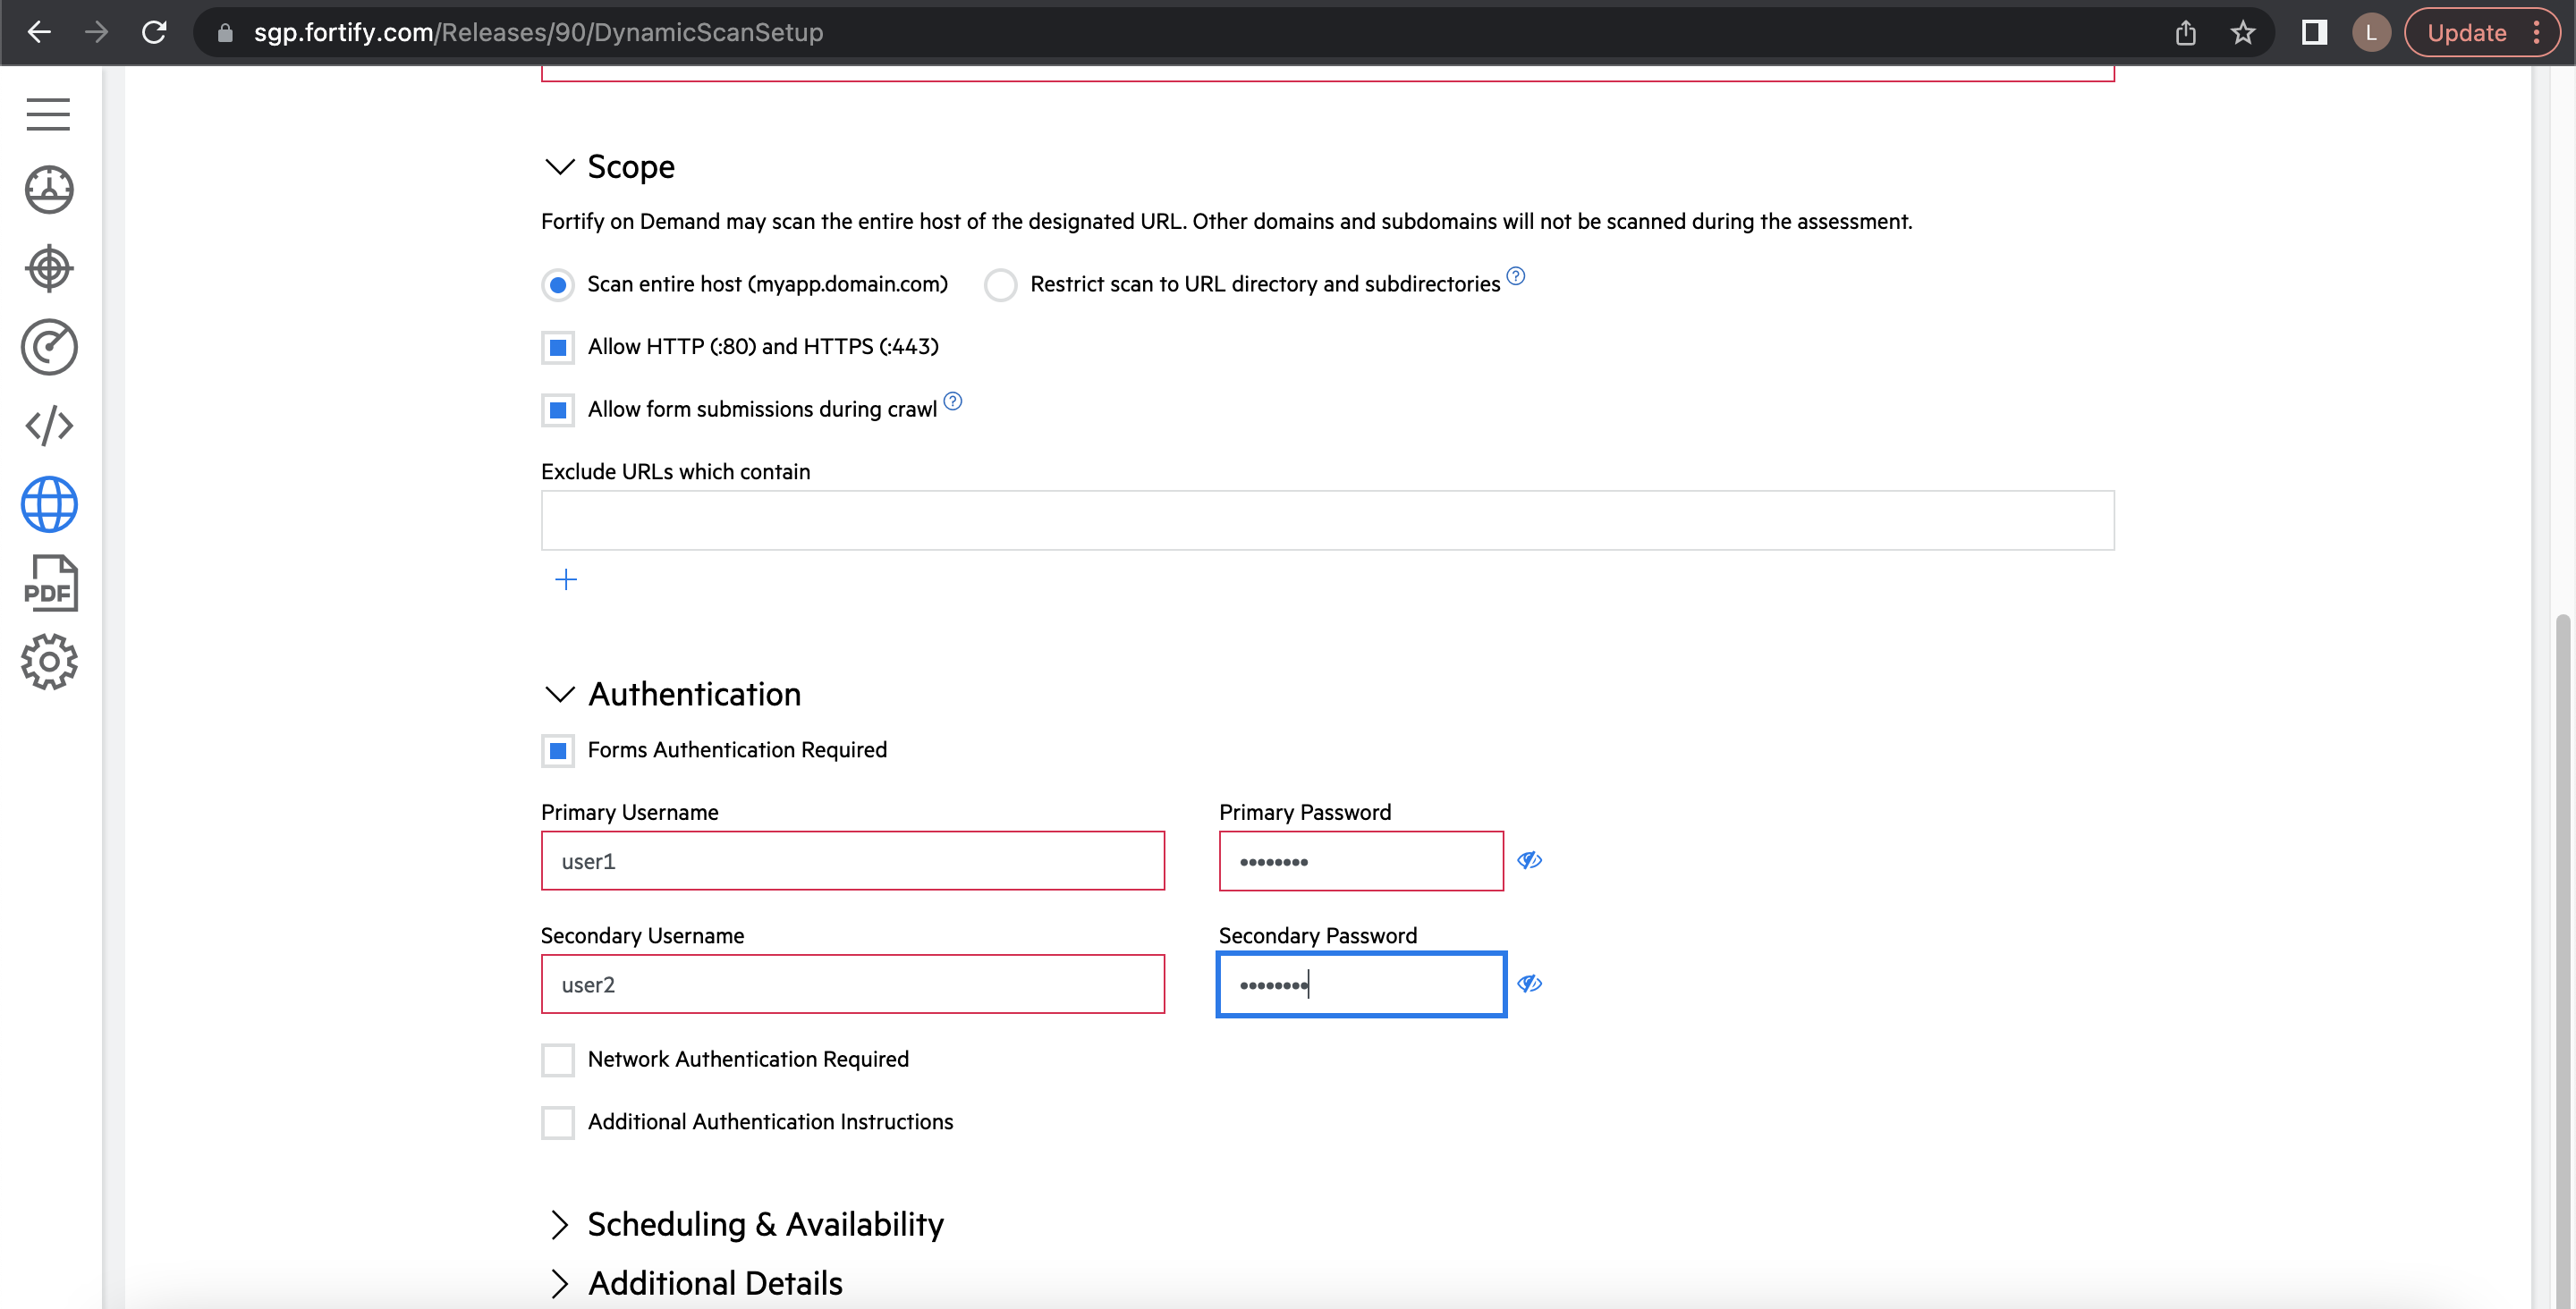Collapse the Scope section
The height and width of the screenshot is (1309, 2576).
pos(560,166)
